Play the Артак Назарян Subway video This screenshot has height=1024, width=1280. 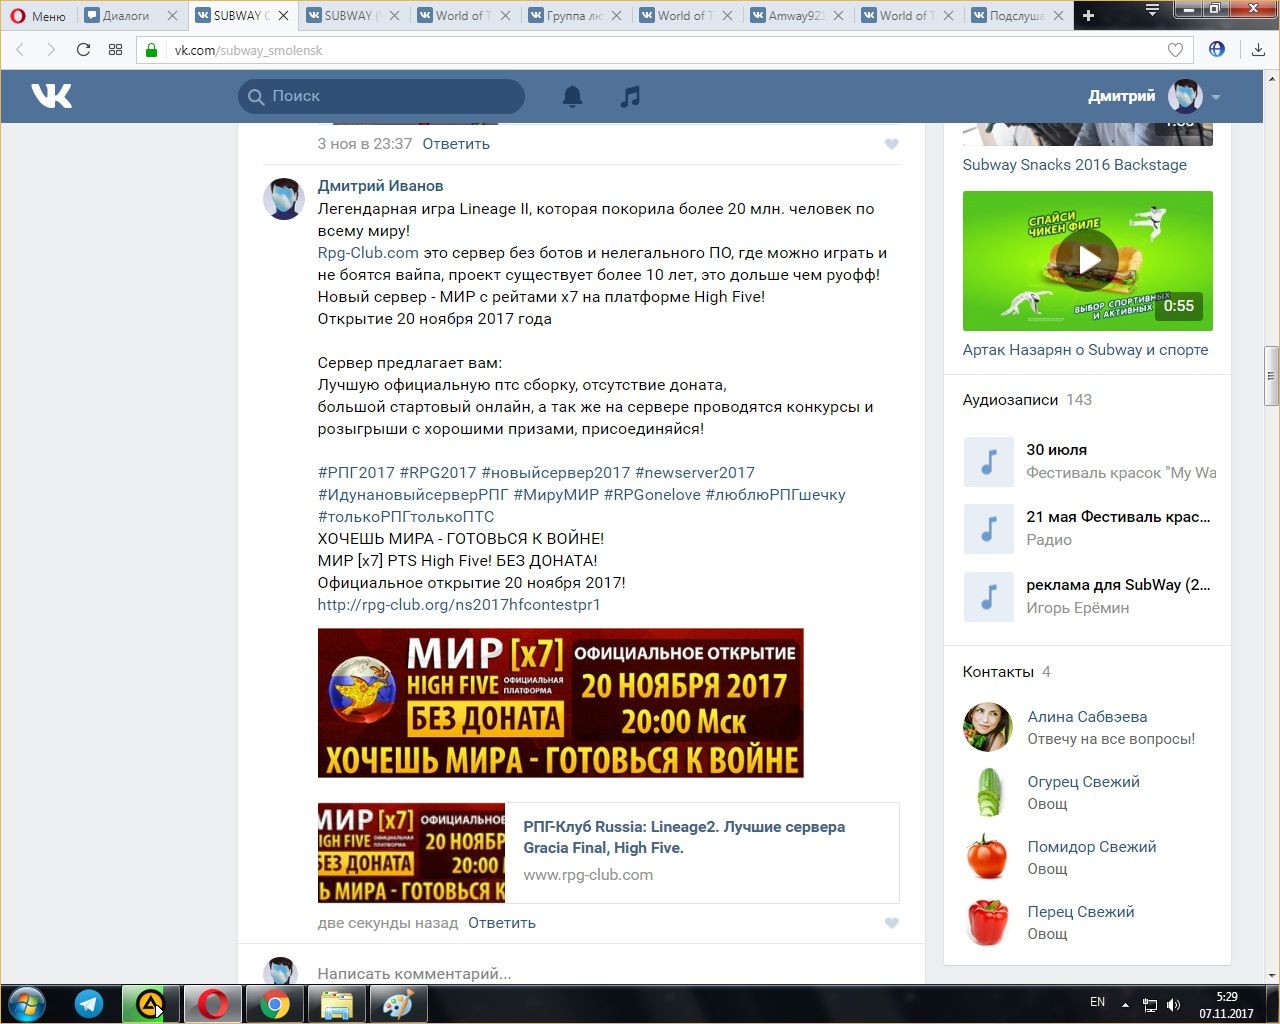coord(1088,261)
